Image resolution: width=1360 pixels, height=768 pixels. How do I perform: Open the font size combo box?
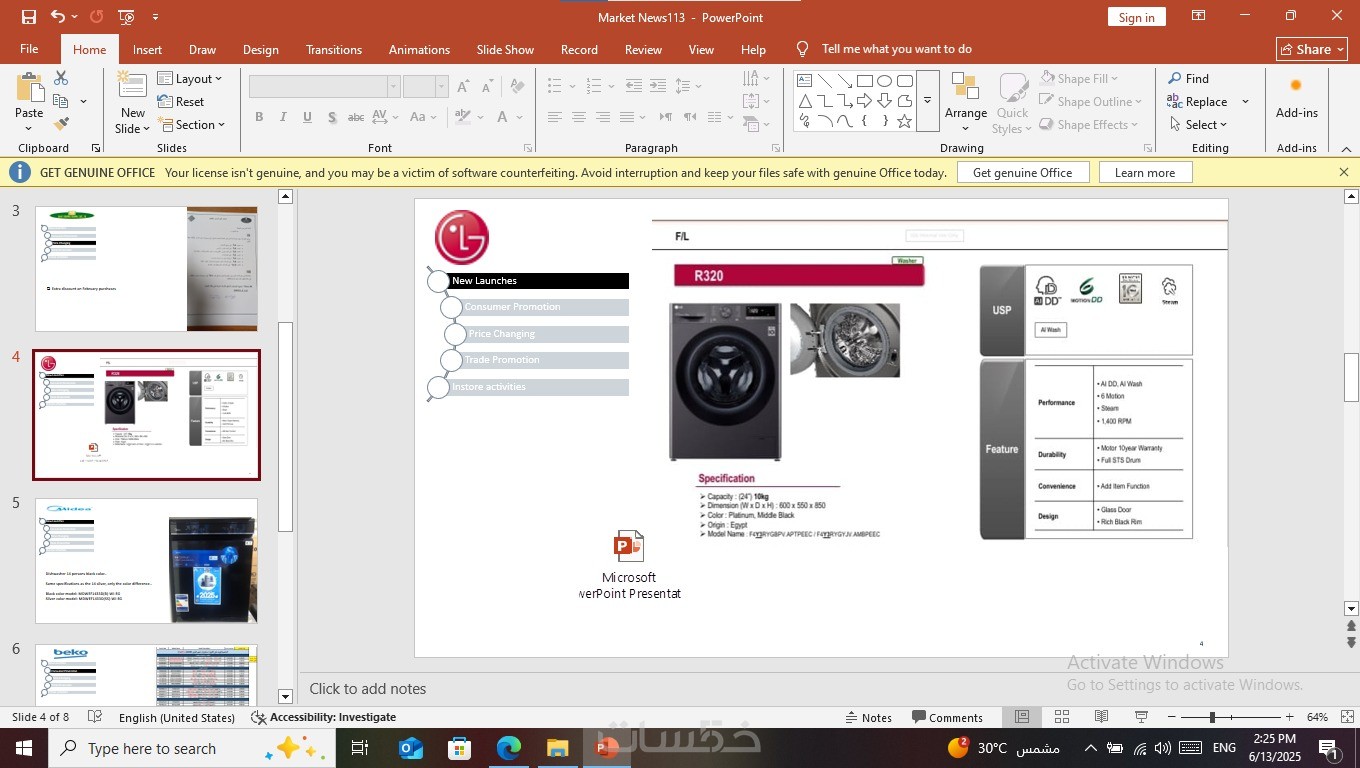425,87
